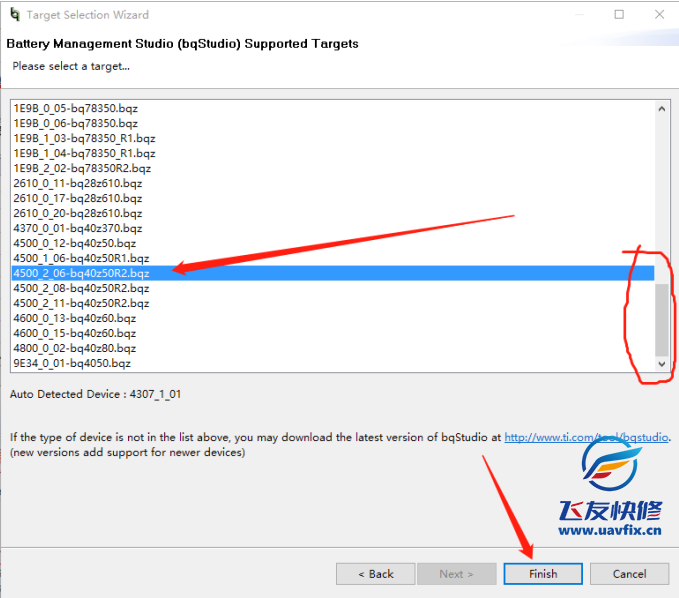Click the scrollbar up arrow
This screenshot has height=598, width=679.
coord(661,108)
